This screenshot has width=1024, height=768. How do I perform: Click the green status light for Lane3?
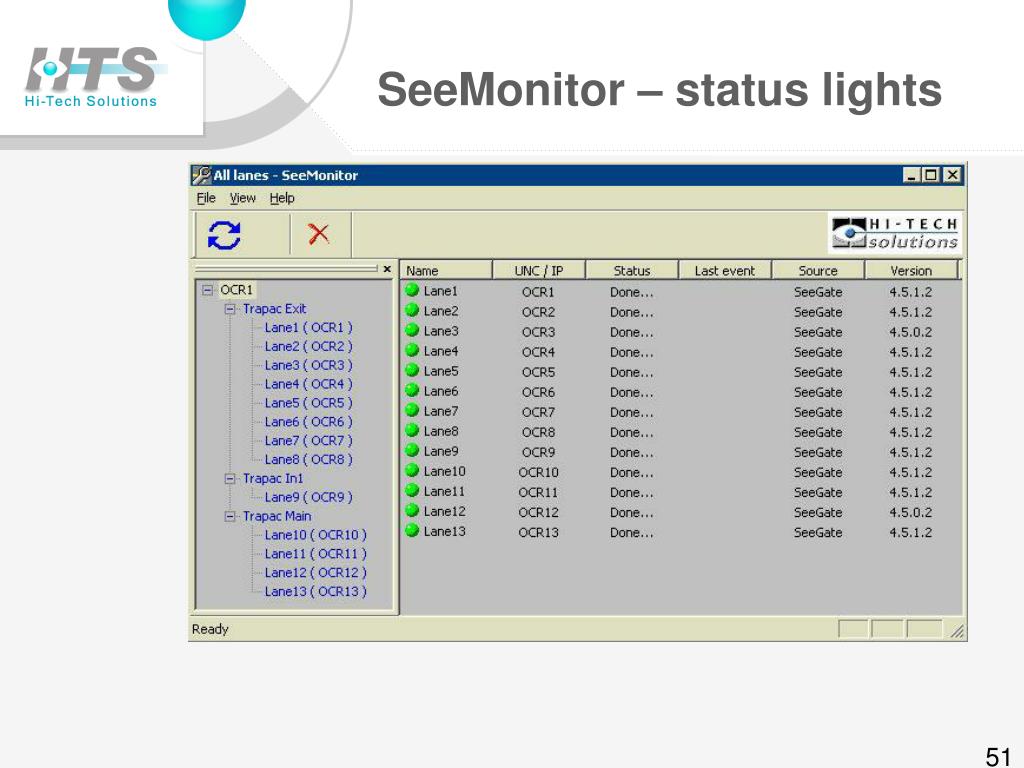(412, 330)
